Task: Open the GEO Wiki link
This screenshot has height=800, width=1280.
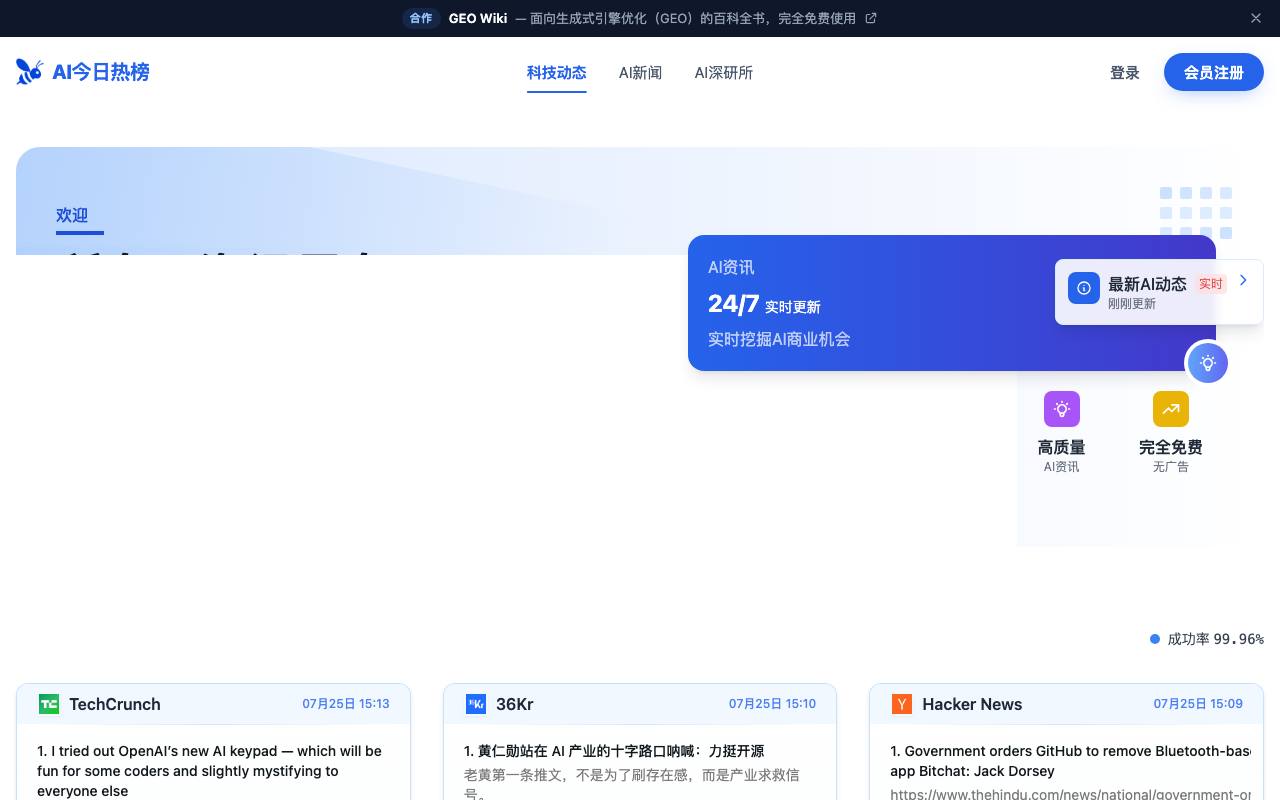Action: pos(478,18)
